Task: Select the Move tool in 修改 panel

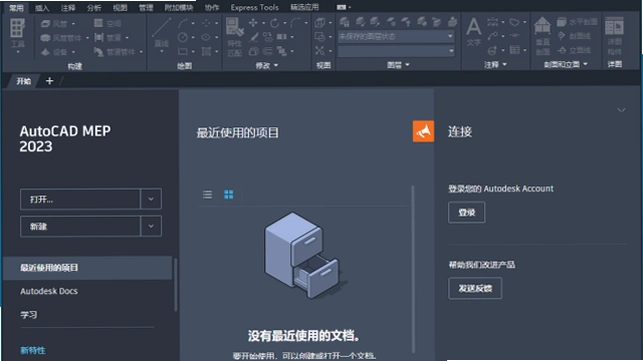Action: point(253,23)
